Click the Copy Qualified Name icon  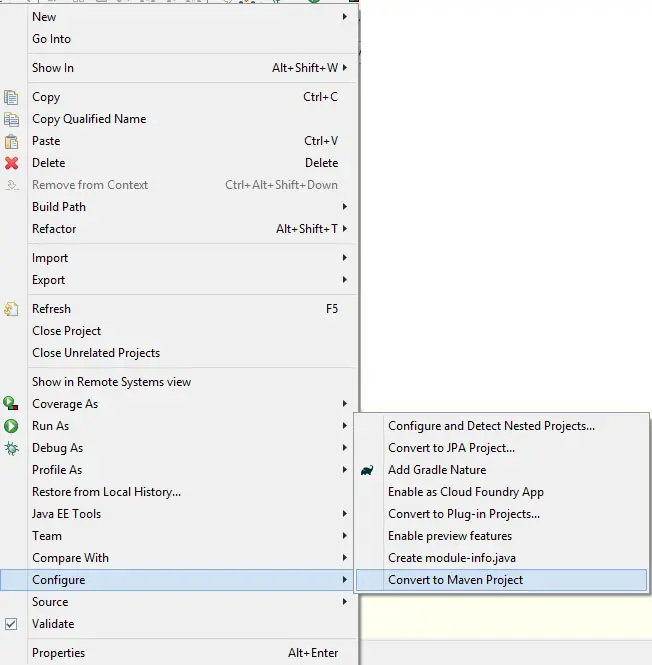click(x=12, y=119)
